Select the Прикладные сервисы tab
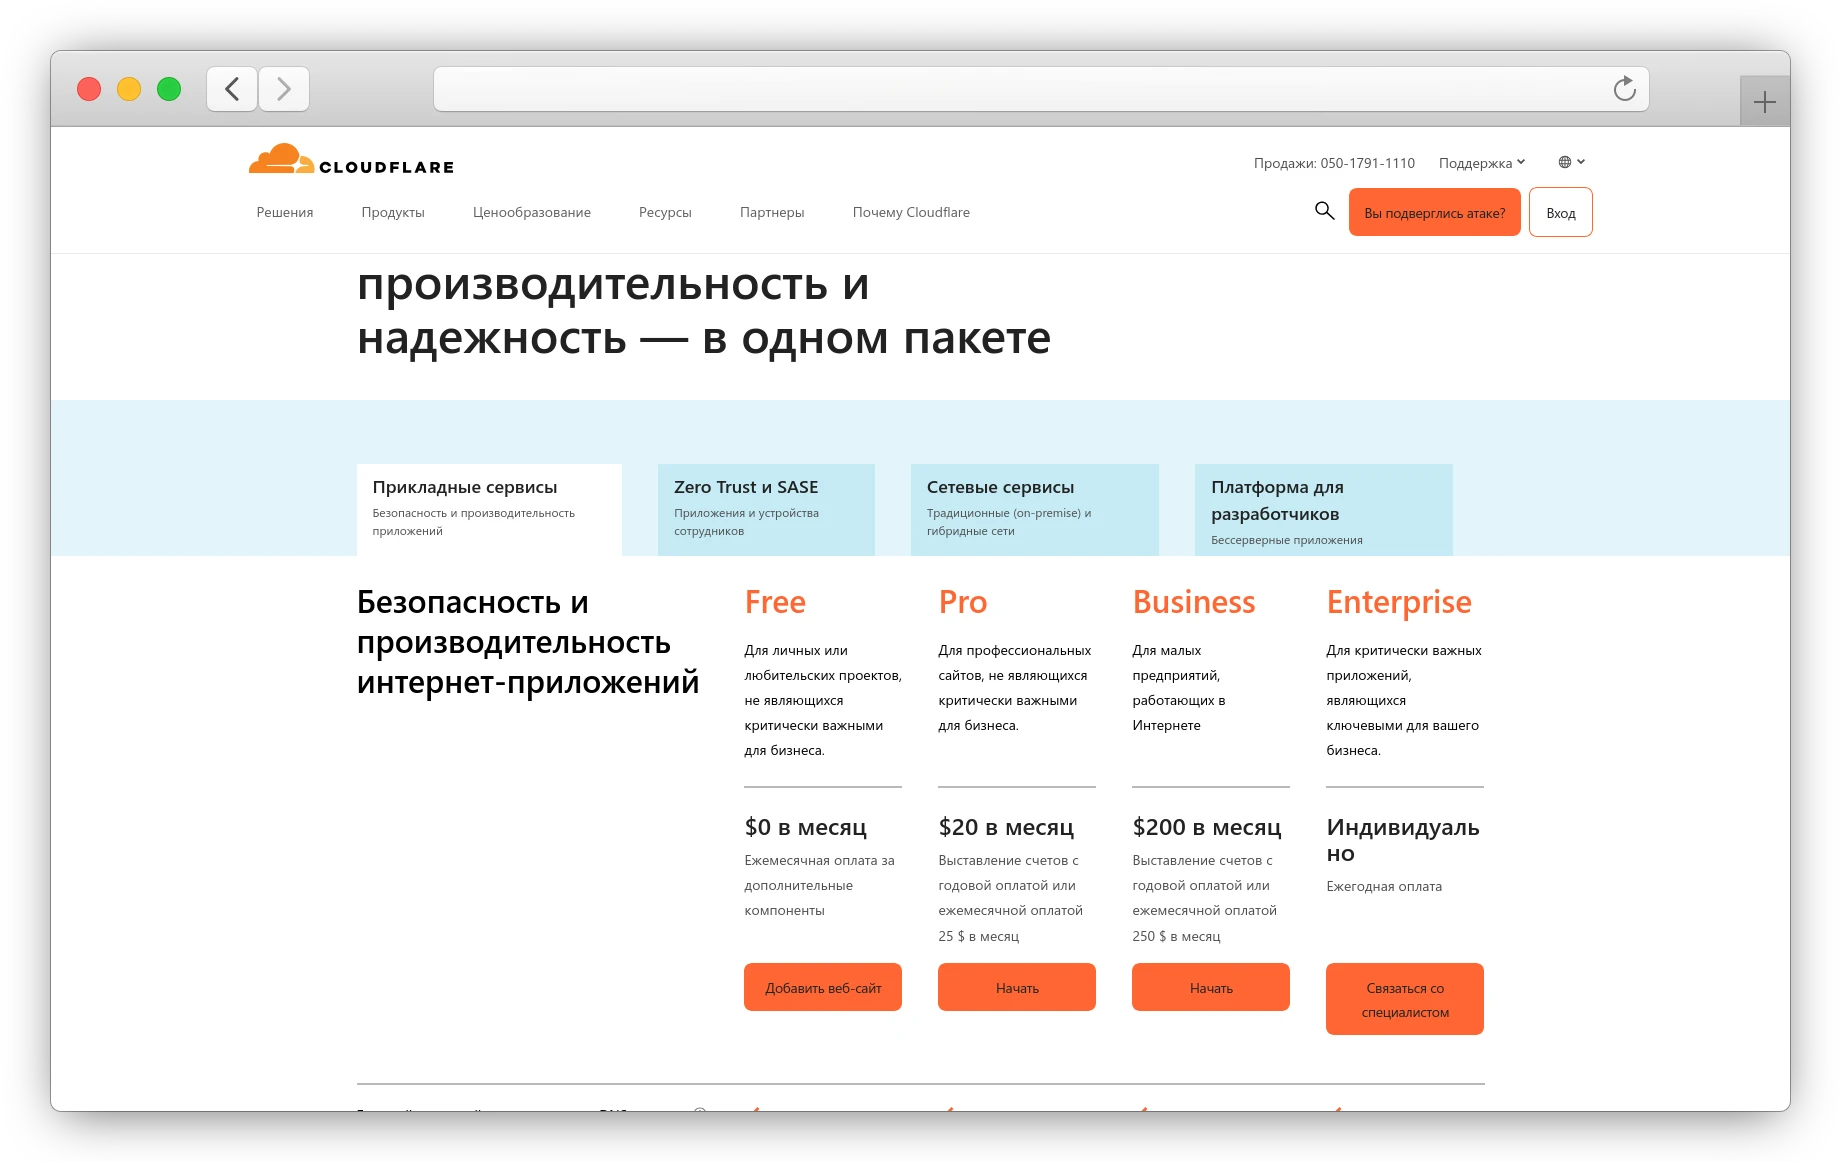1841x1162 pixels. pyautogui.click(x=489, y=509)
